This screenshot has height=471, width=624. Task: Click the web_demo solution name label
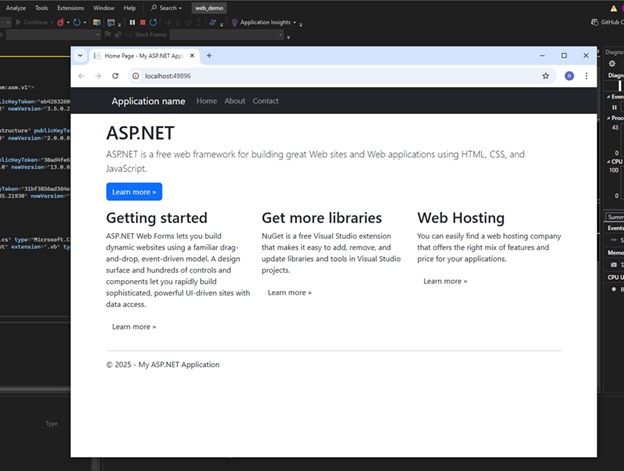point(209,8)
